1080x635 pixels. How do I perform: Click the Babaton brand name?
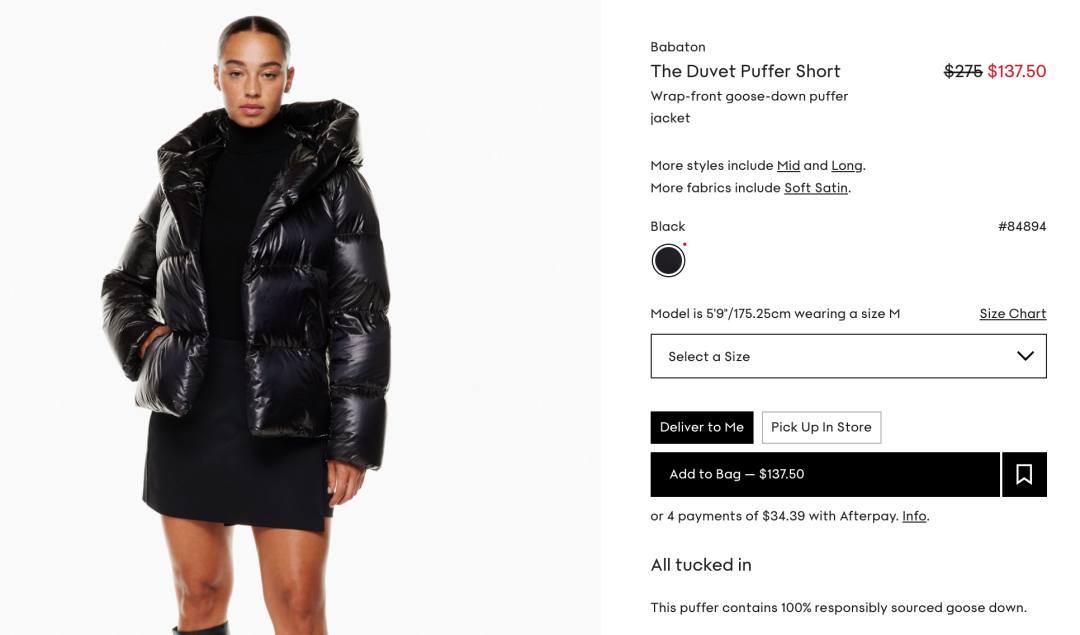(x=678, y=47)
